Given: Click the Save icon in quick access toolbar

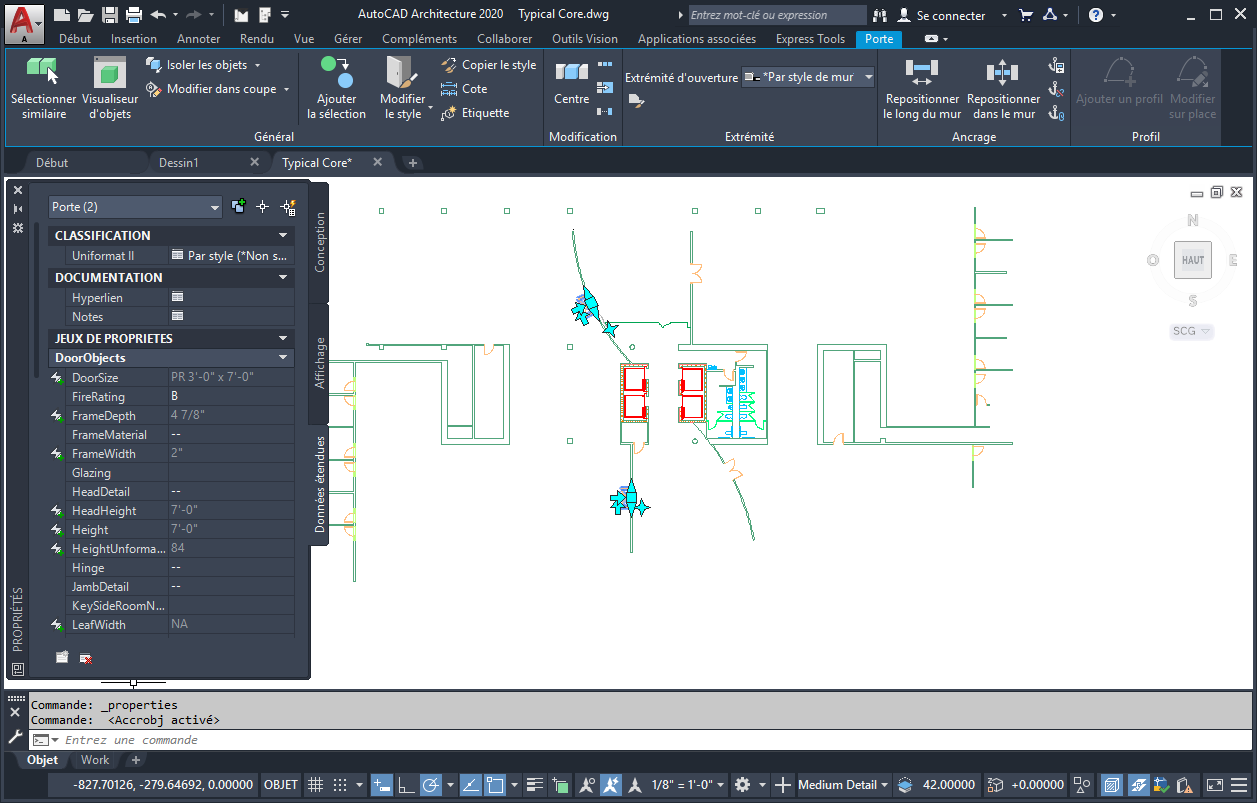Looking at the screenshot, I should click(109, 15).
